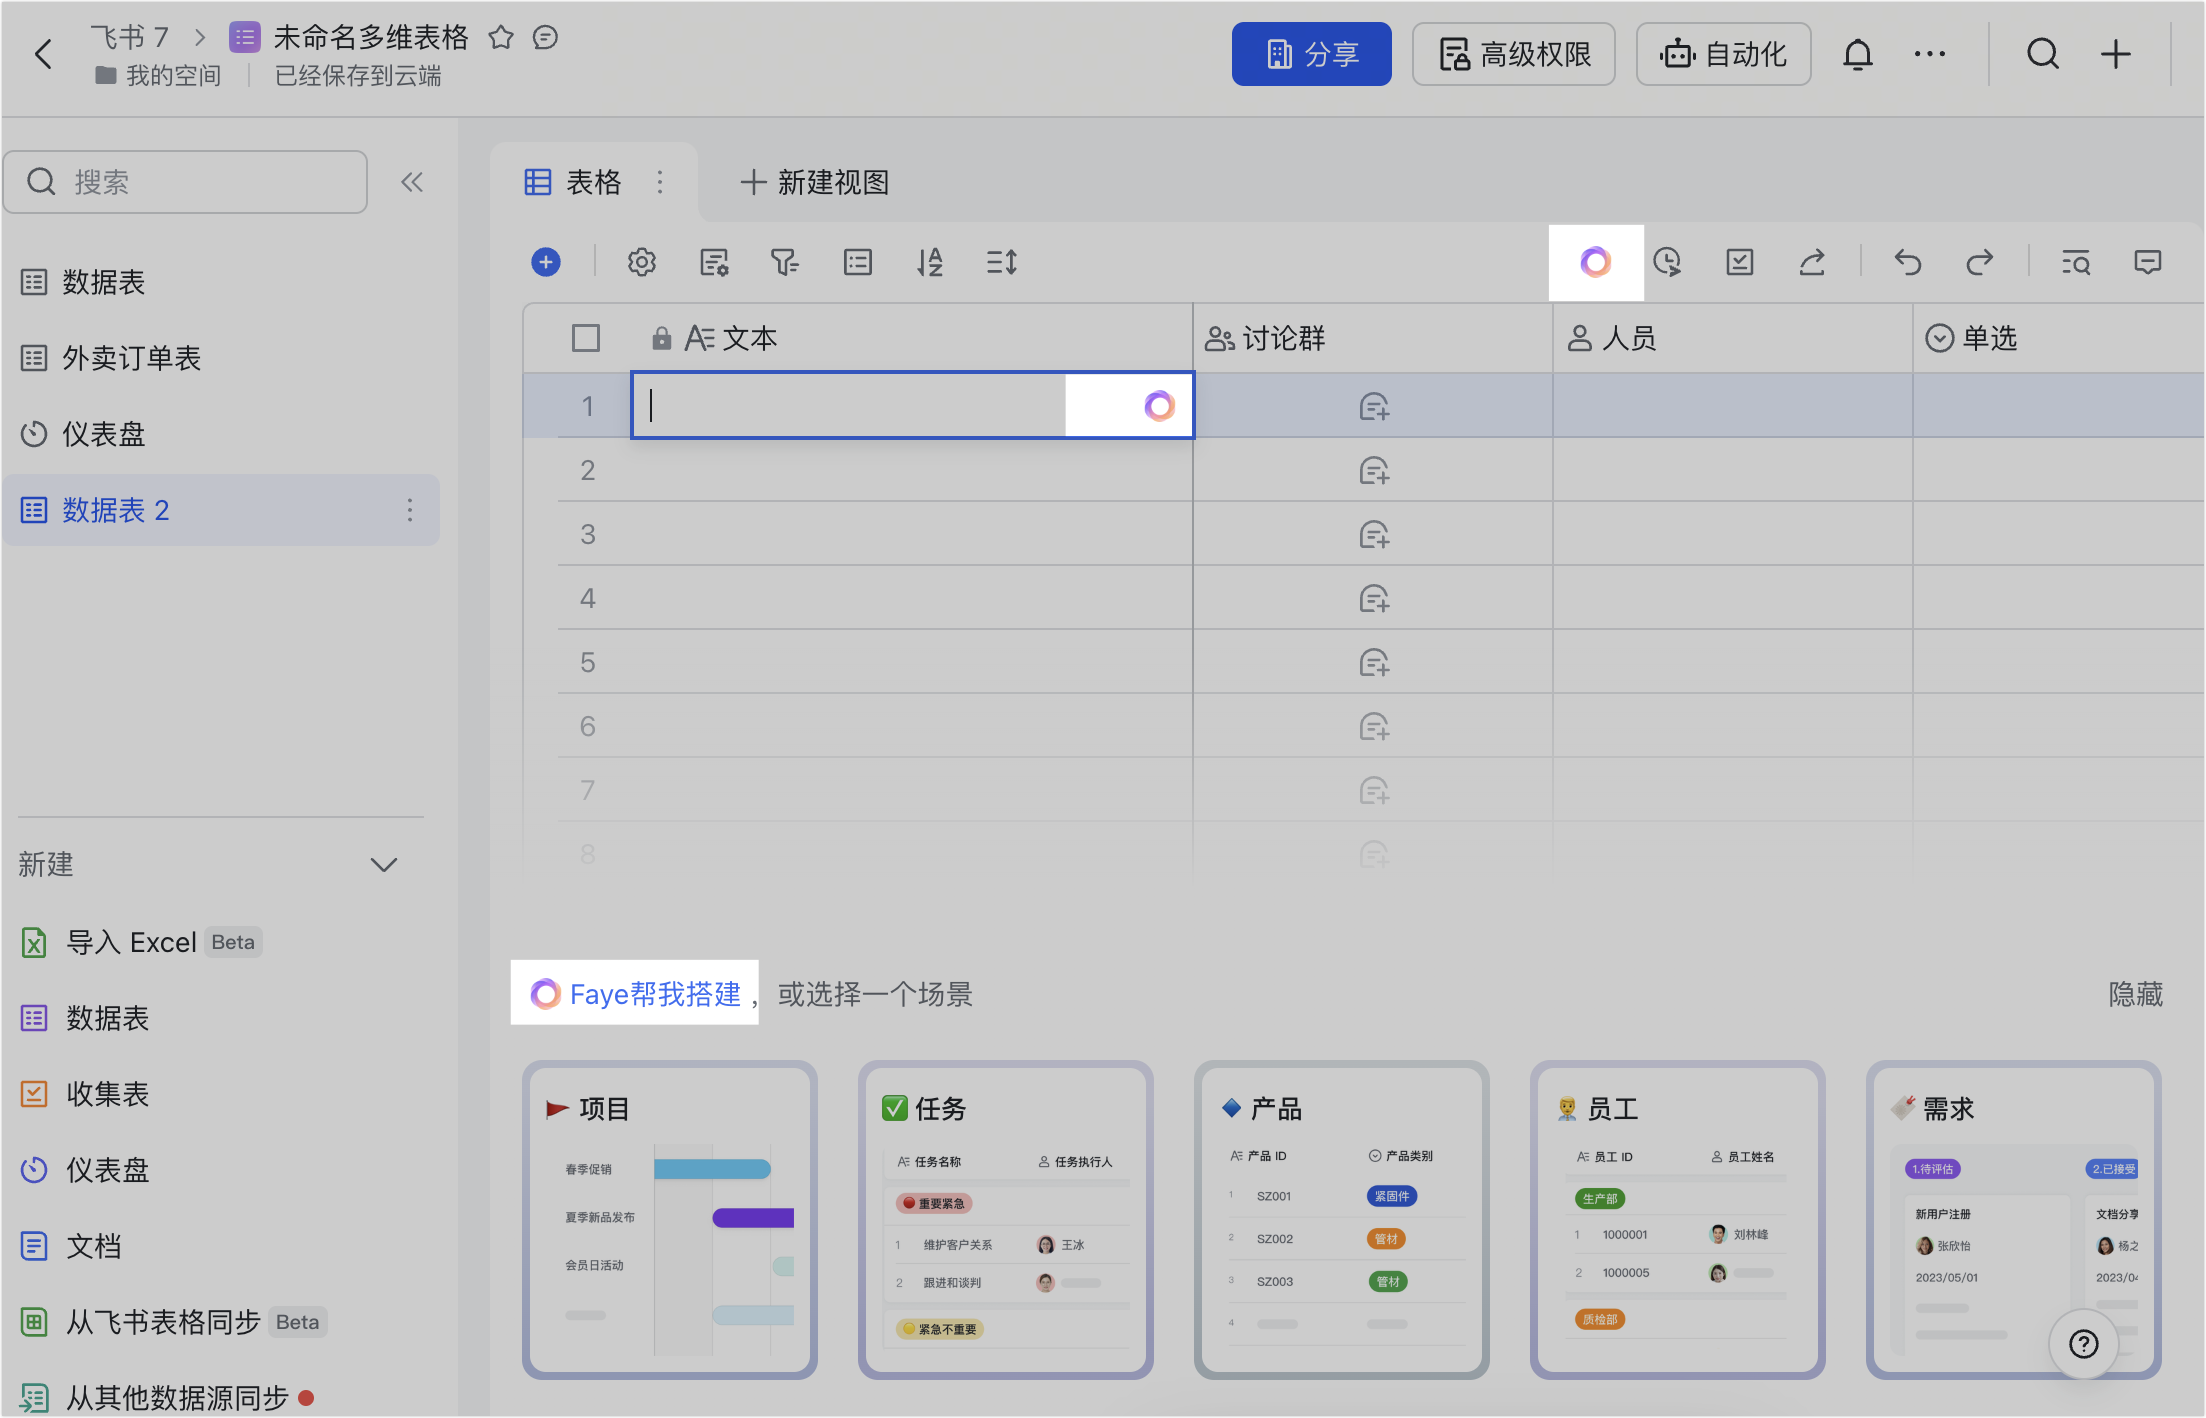Screen dimensions: 2206x1418
Task: Click the blue 分享 button
Action: (1311, 54)
